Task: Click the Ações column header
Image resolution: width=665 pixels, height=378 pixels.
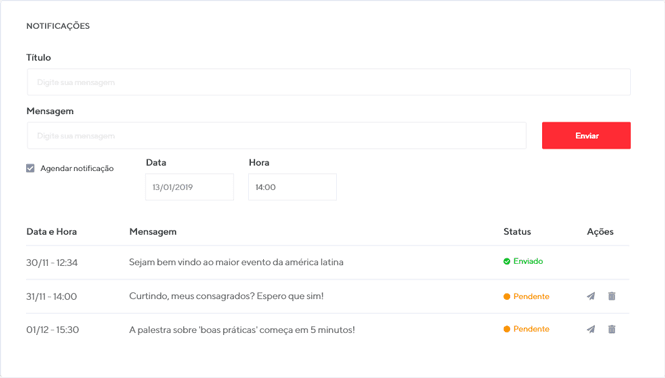Action: [600, 232]
